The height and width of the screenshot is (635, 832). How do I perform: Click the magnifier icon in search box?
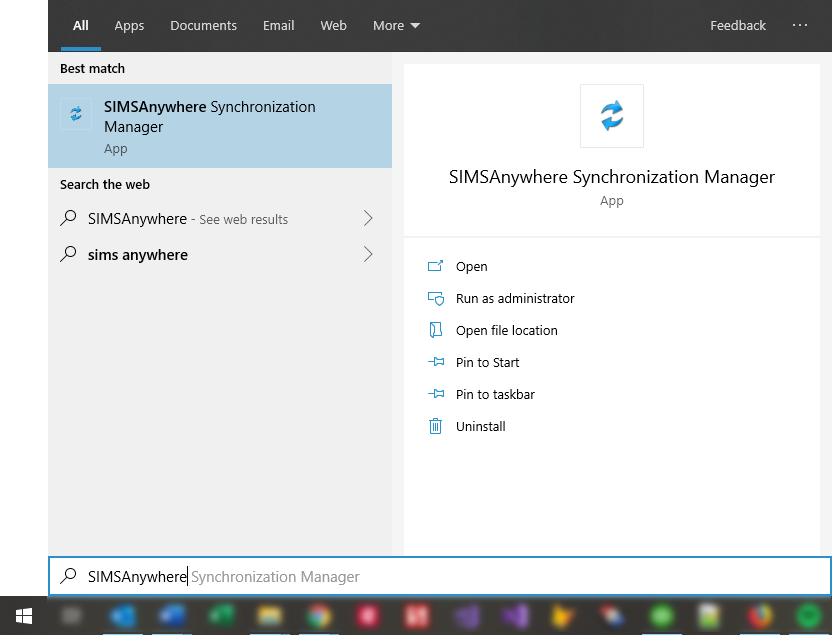pos(68,576)
